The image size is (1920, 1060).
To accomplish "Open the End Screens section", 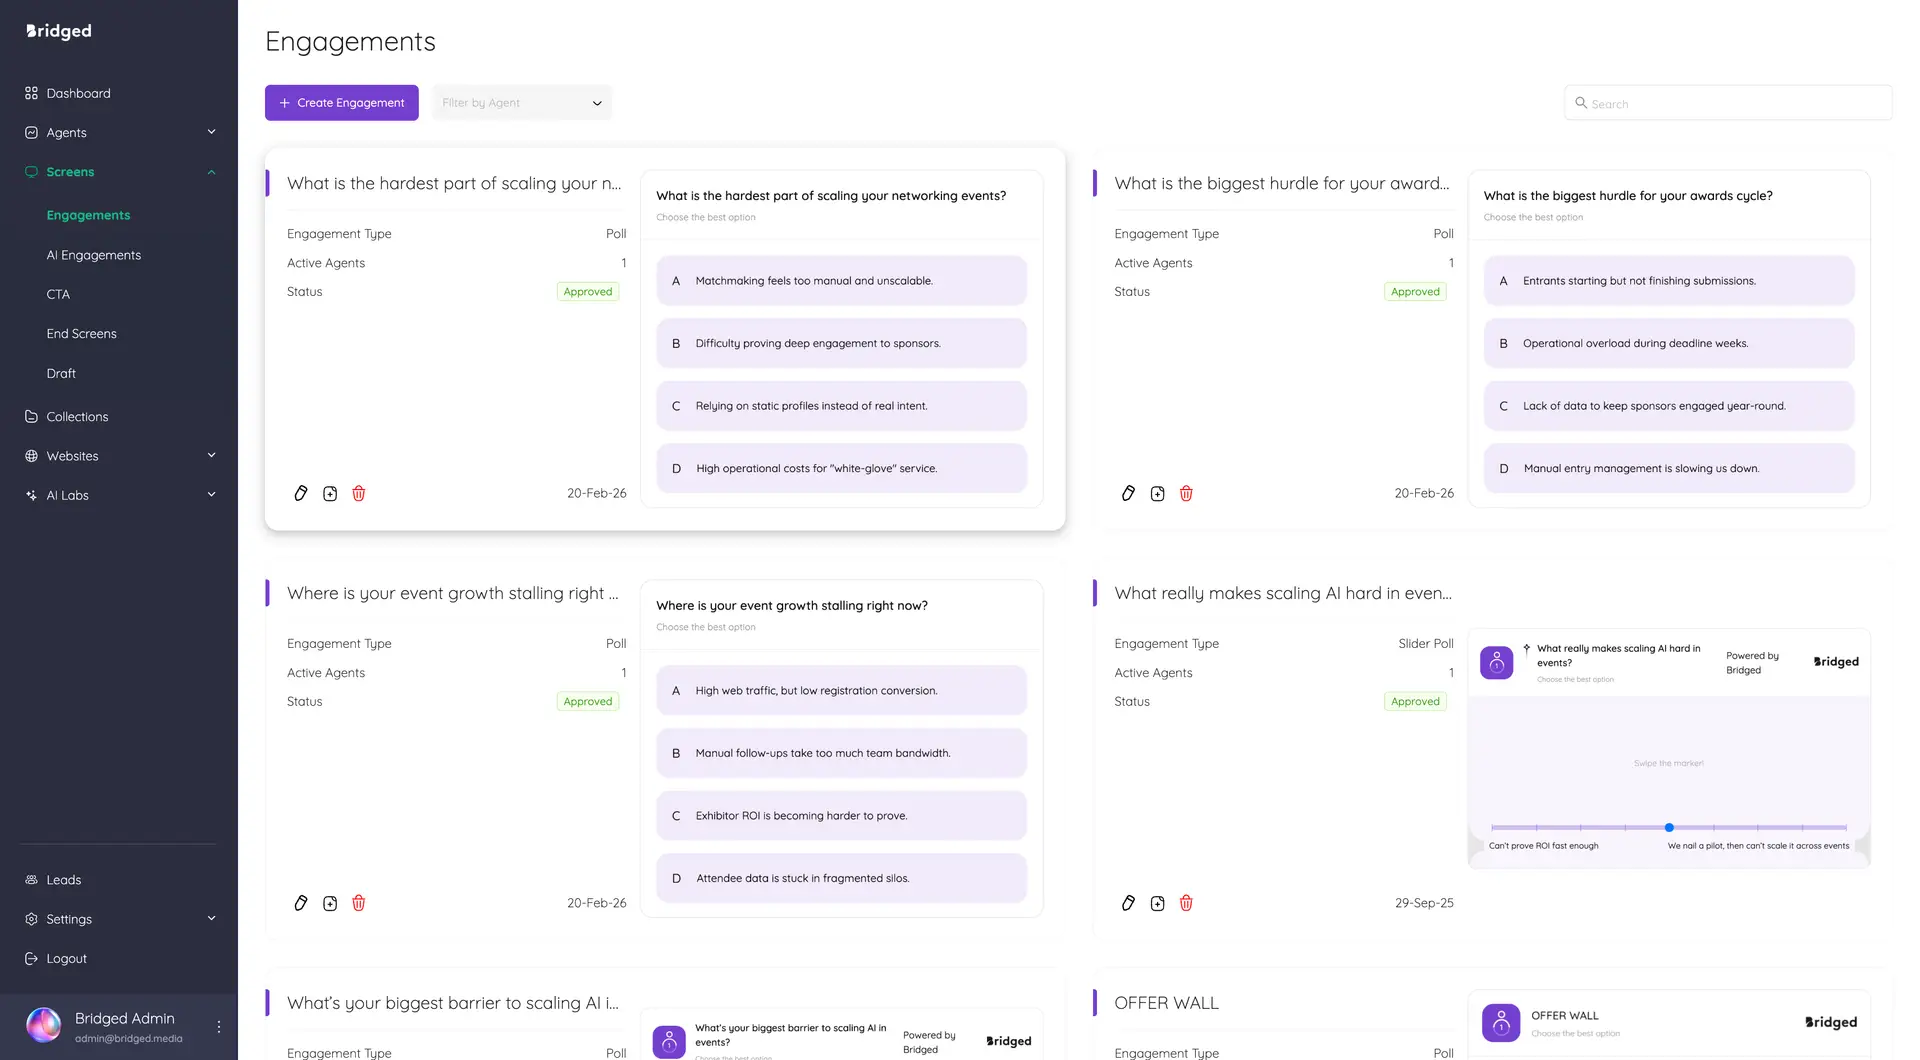I will pyautogui.click(x=82, y=333).
